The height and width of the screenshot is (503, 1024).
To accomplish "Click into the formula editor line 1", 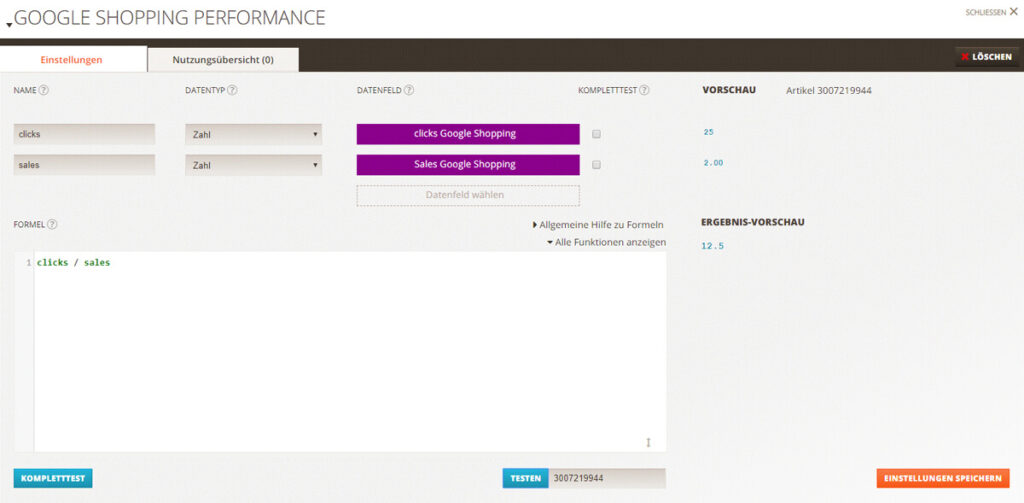I will point(351,263).
